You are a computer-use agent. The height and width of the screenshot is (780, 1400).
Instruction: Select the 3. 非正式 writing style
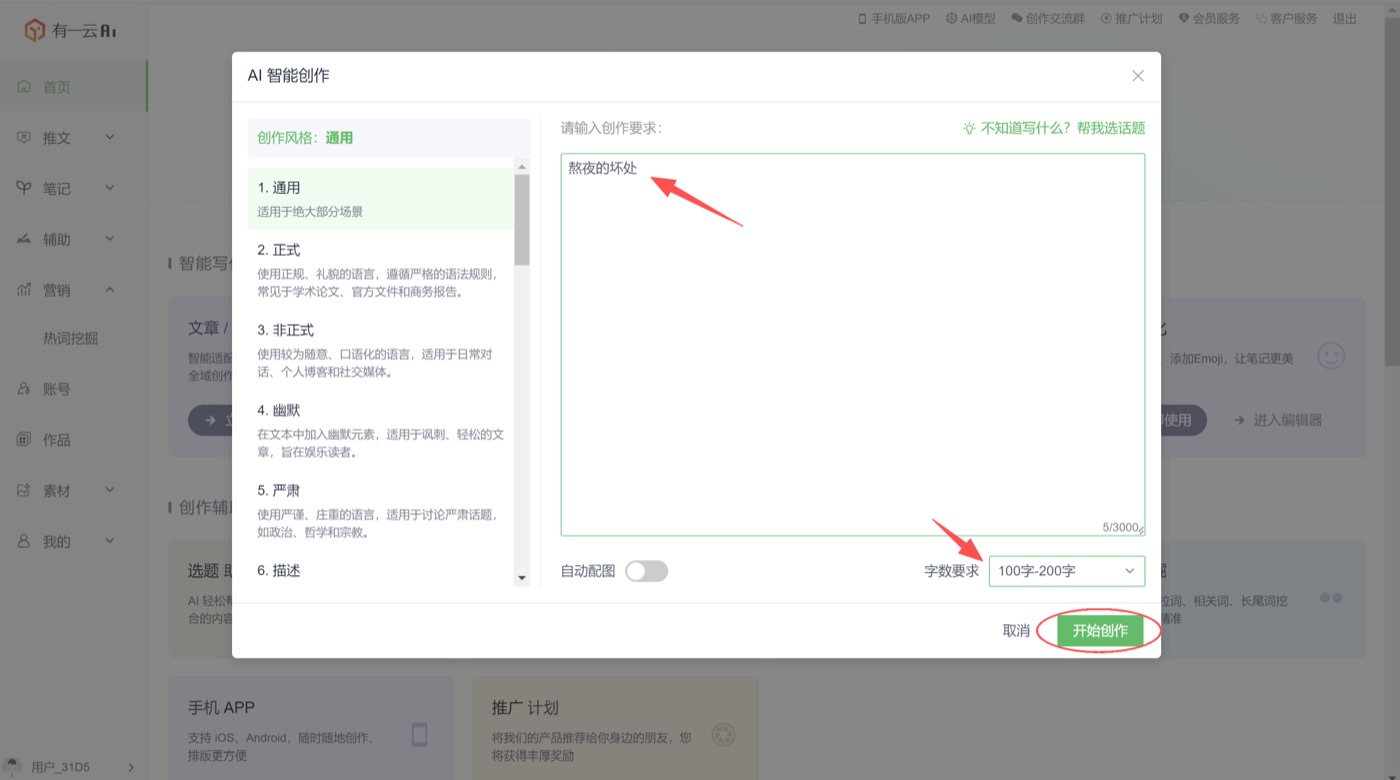381,350
